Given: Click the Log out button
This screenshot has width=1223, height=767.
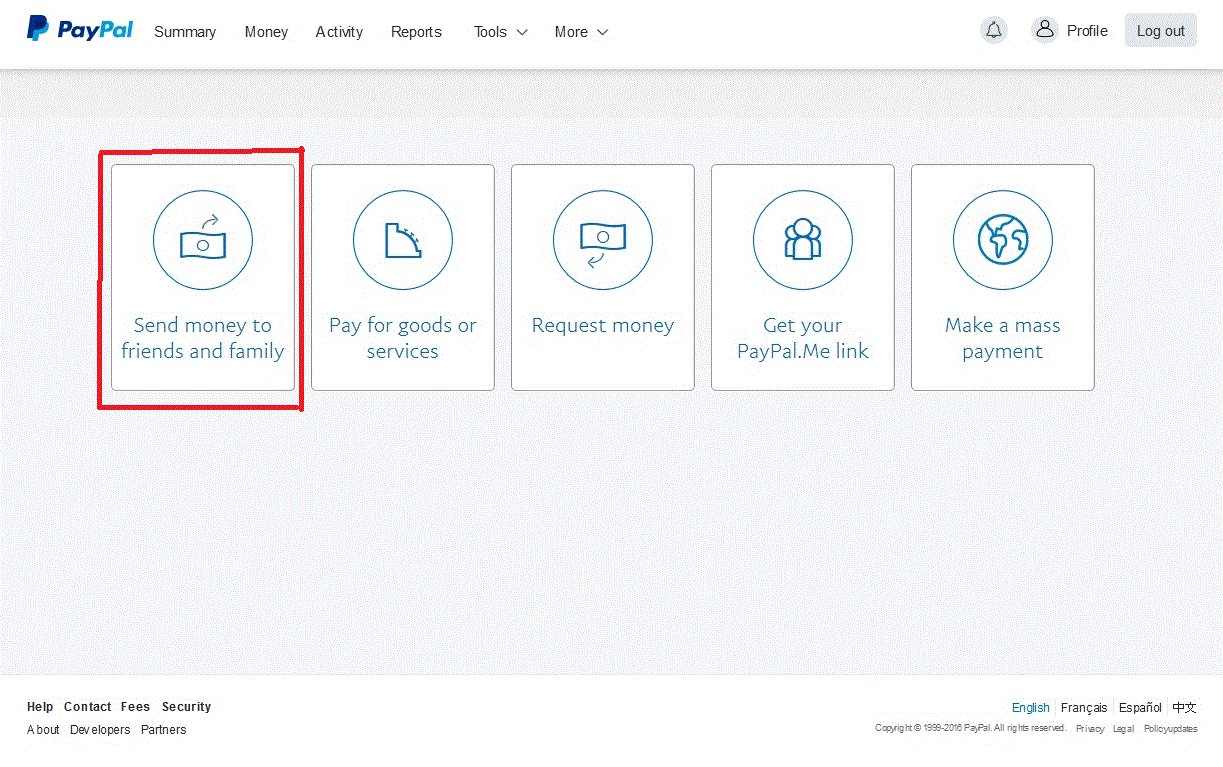Looking at the screenshot, I should (x=1161, y=31).
